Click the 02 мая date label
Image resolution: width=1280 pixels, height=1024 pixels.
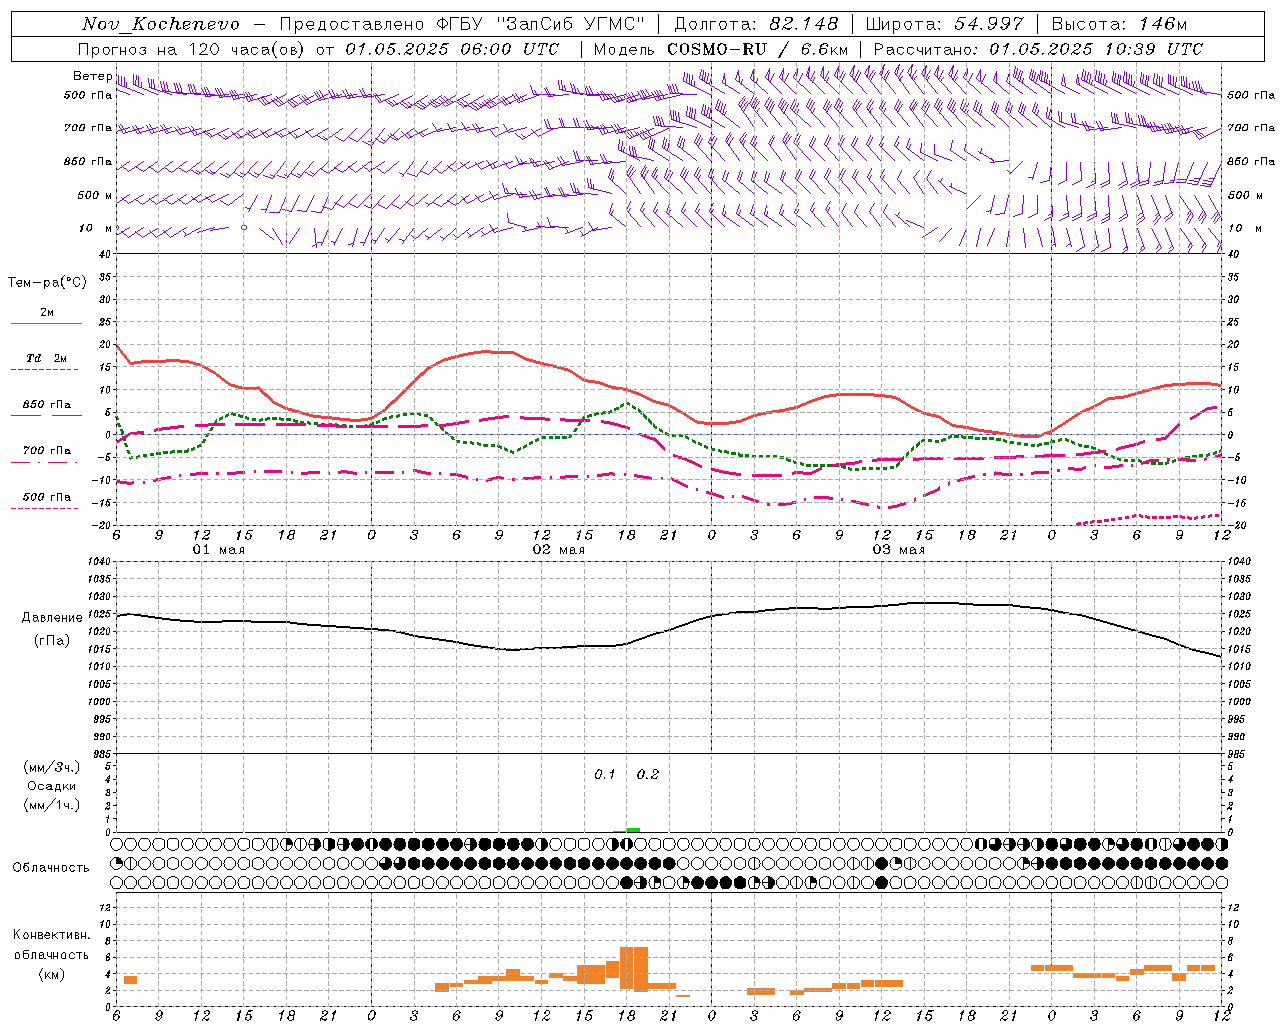point(559,550)
